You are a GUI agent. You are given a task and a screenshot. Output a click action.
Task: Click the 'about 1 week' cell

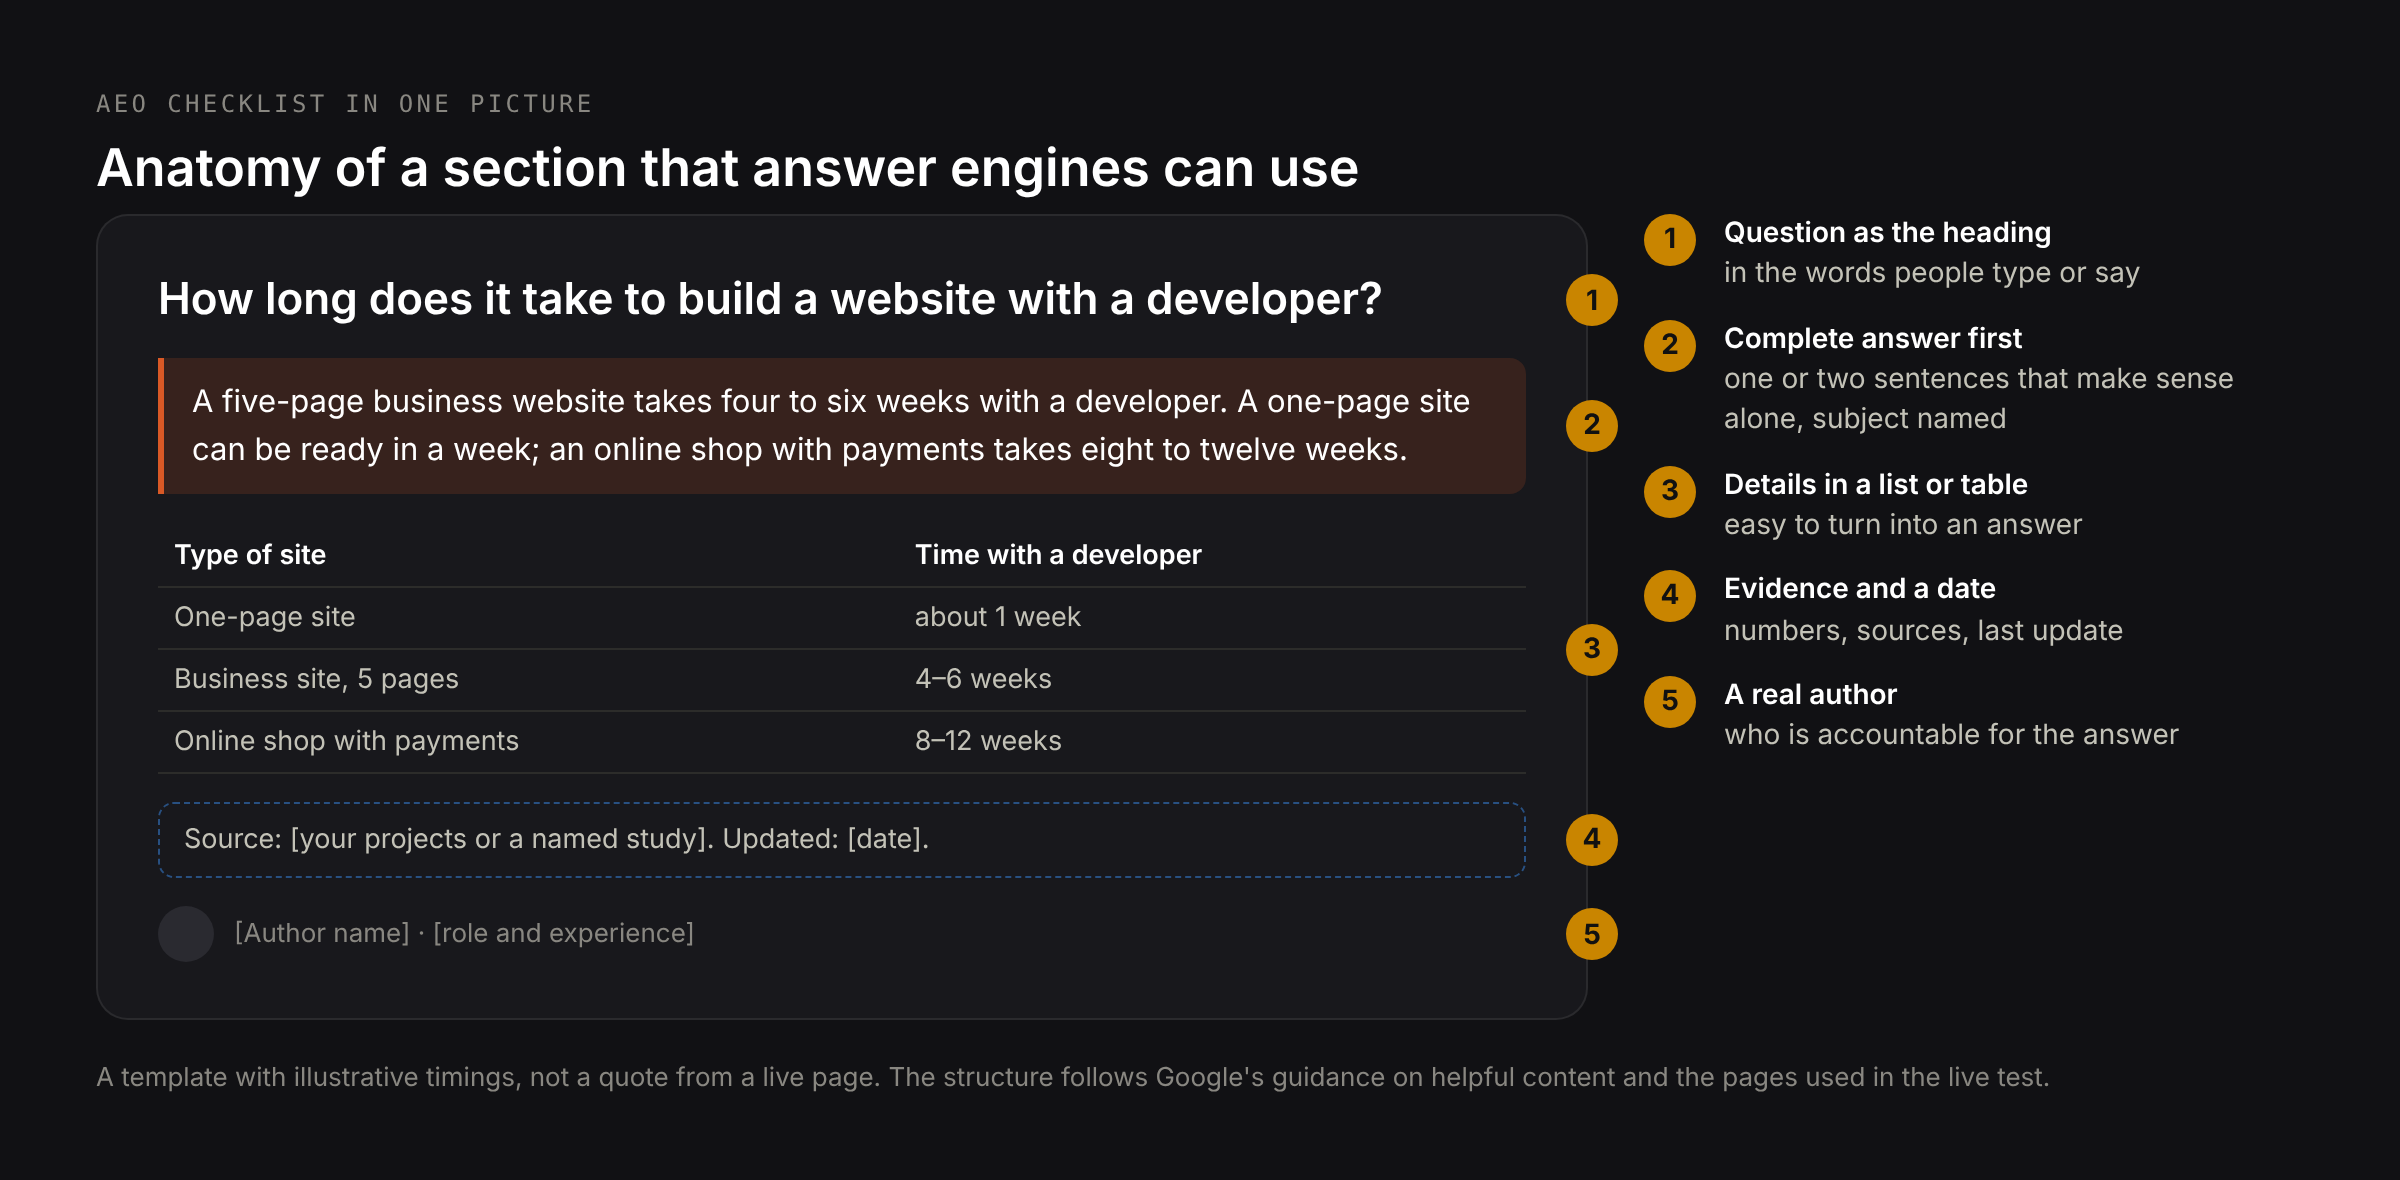pyautogui.click(x=998, y=617)
